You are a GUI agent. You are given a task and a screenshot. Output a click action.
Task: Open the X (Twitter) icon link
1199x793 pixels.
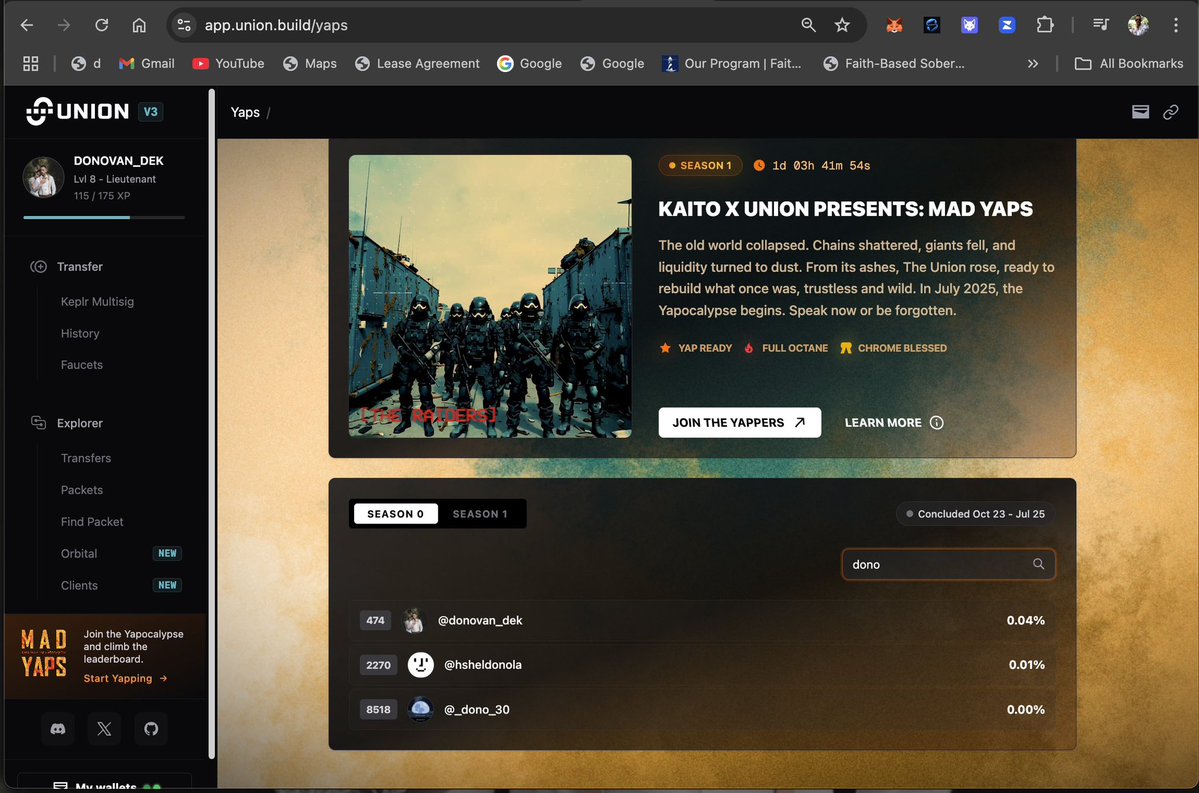click(x=104, y=729)
